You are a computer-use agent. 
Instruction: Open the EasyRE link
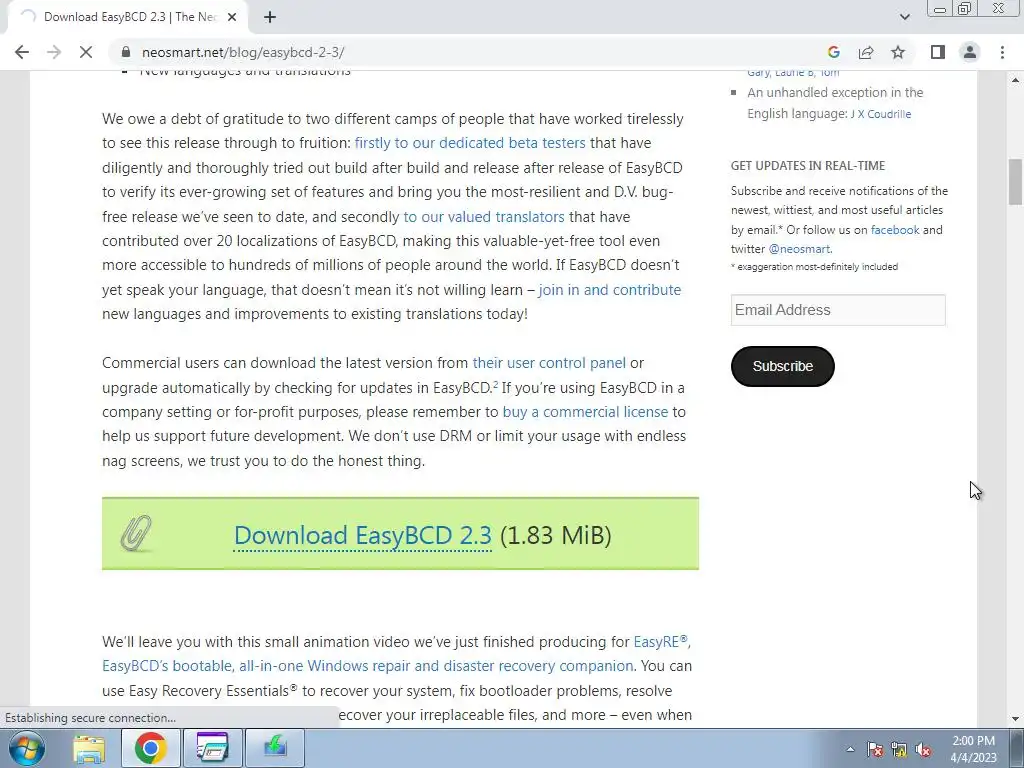pyautogui.click(x=660, y=642)
